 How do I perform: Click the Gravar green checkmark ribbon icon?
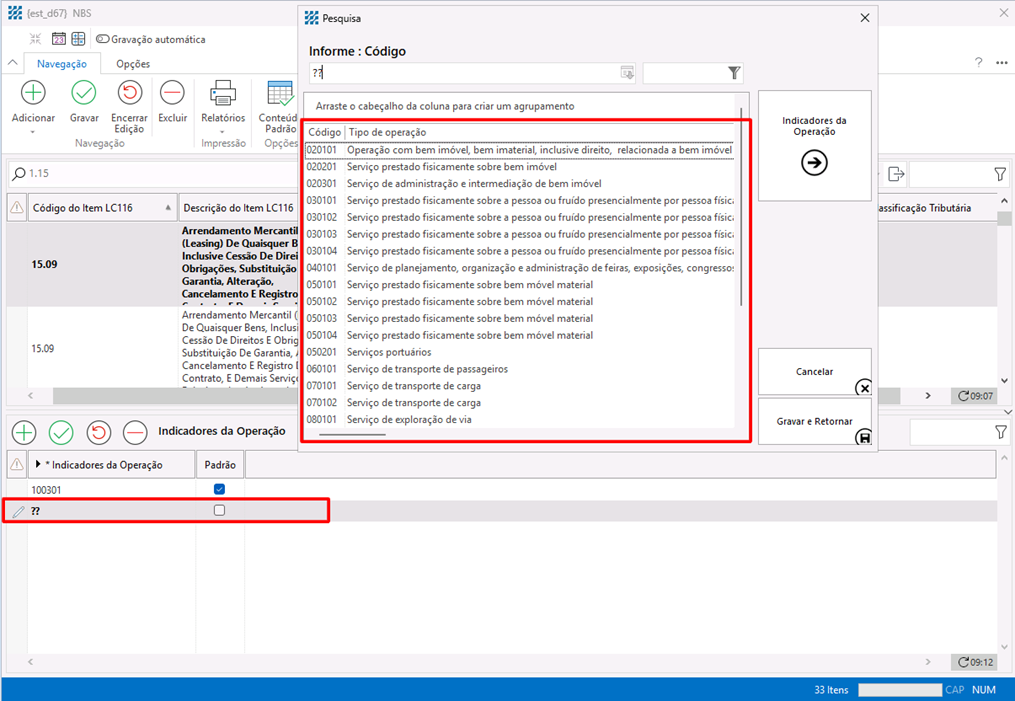click(84, 93)
